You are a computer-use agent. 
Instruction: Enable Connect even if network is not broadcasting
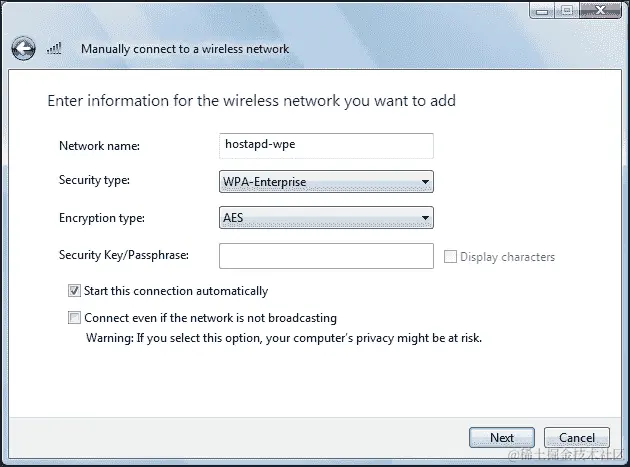pos(74,317)
